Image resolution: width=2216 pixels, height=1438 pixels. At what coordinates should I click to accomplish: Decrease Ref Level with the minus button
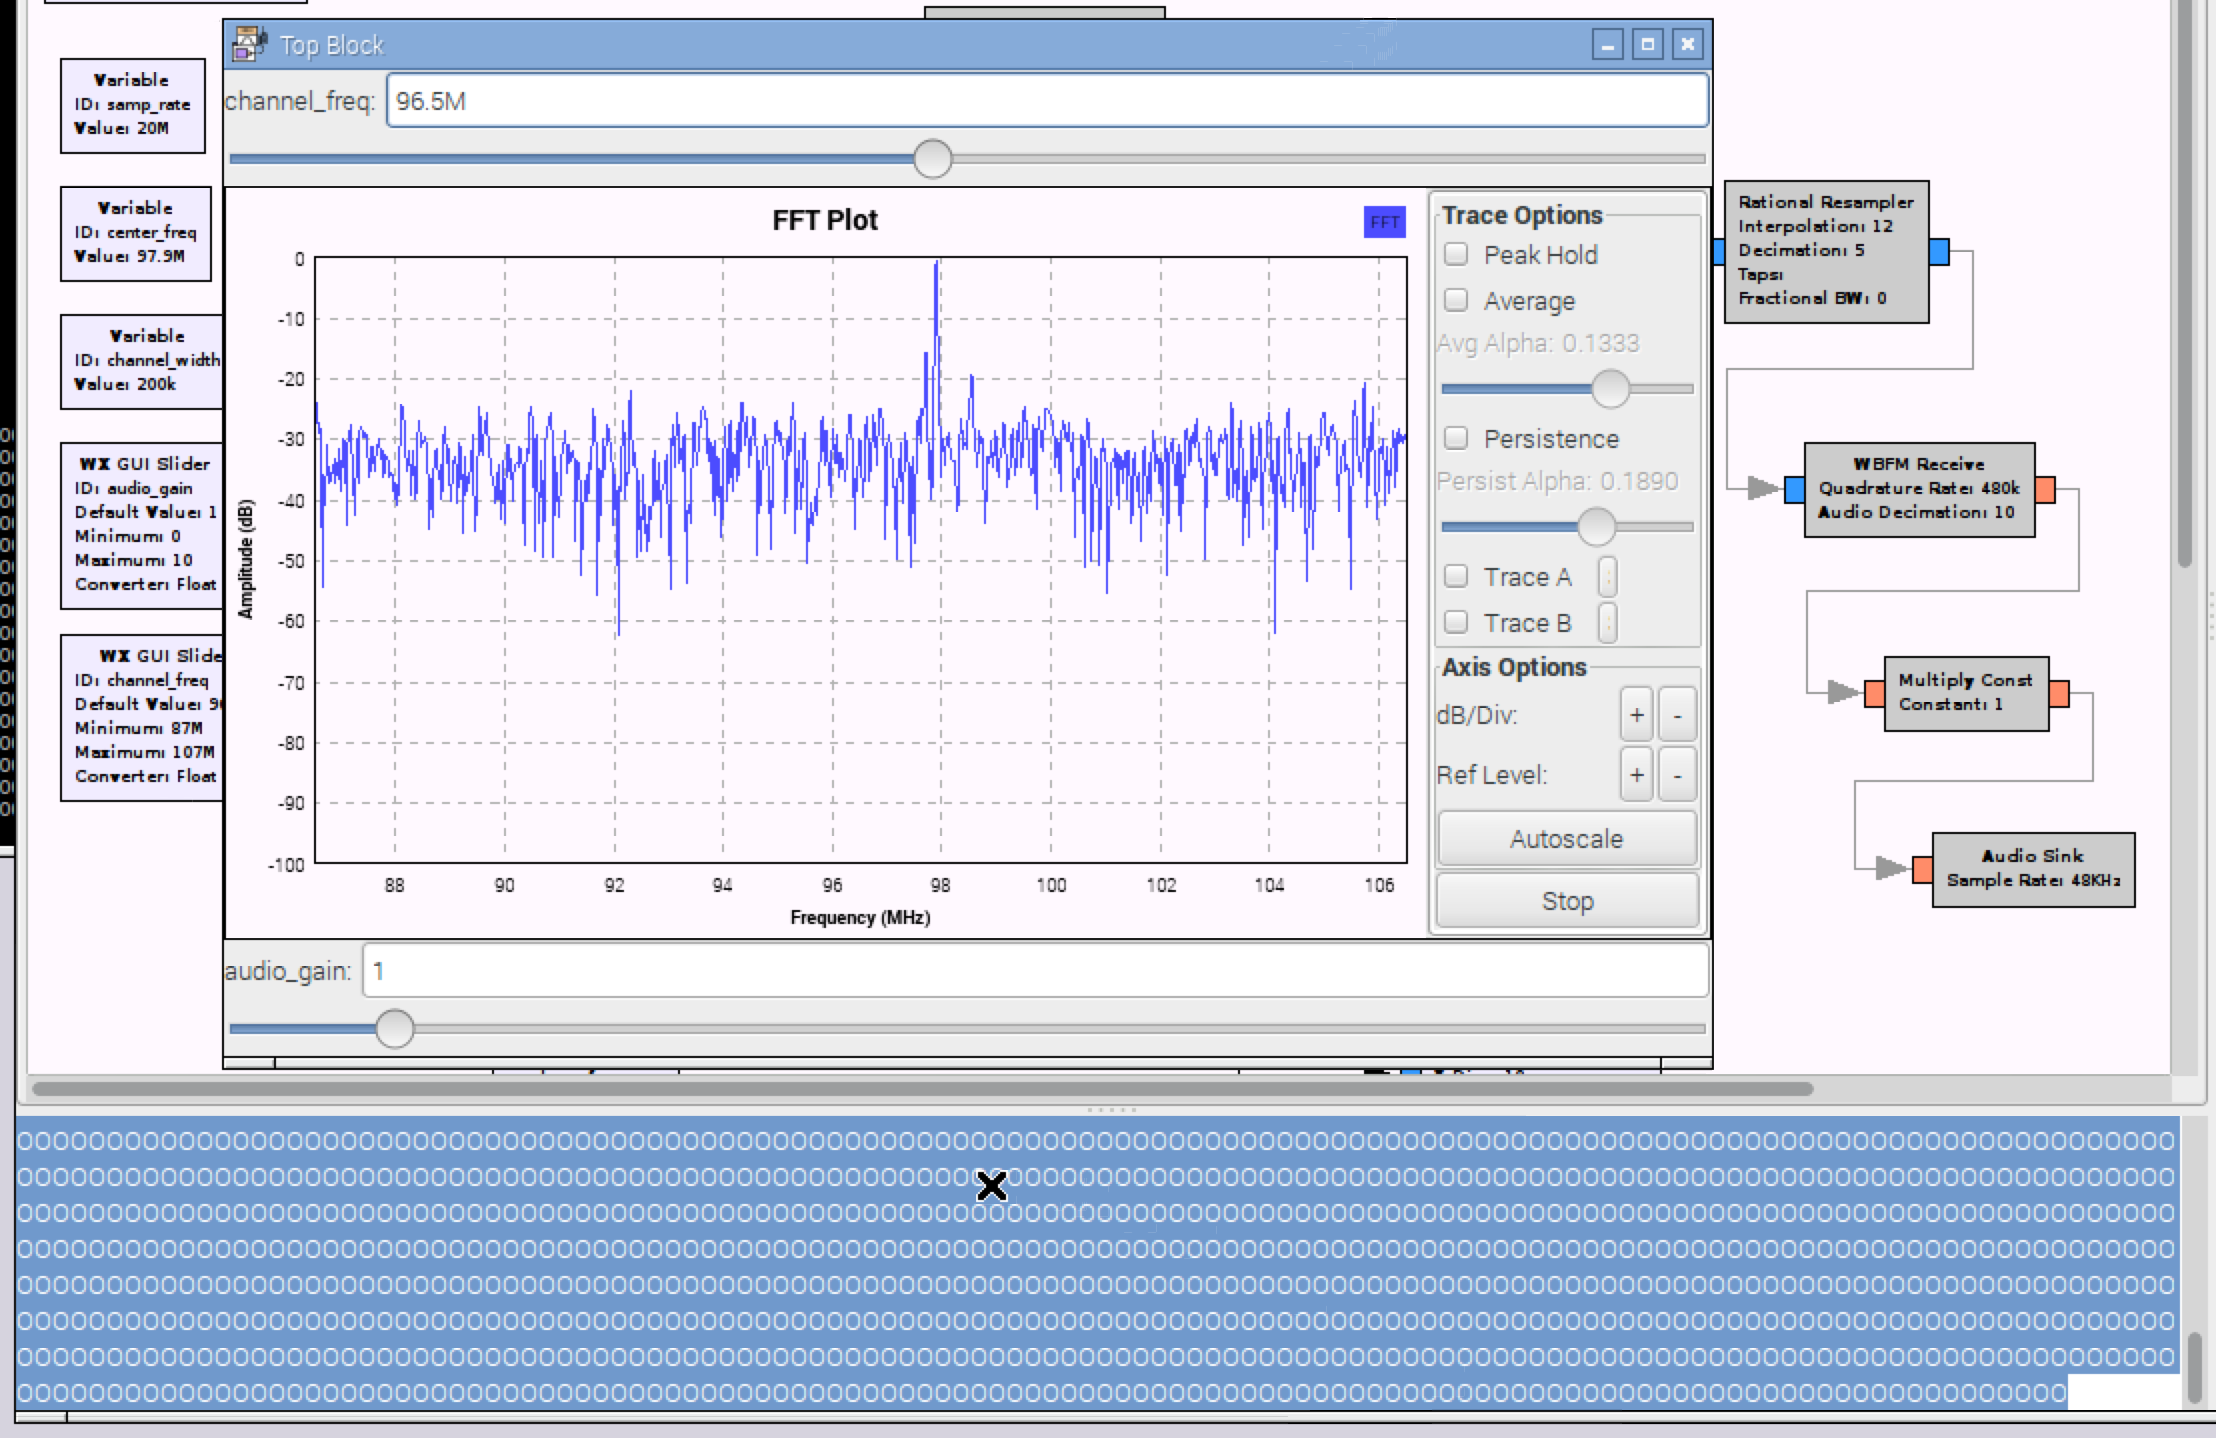pos(1676,774)
